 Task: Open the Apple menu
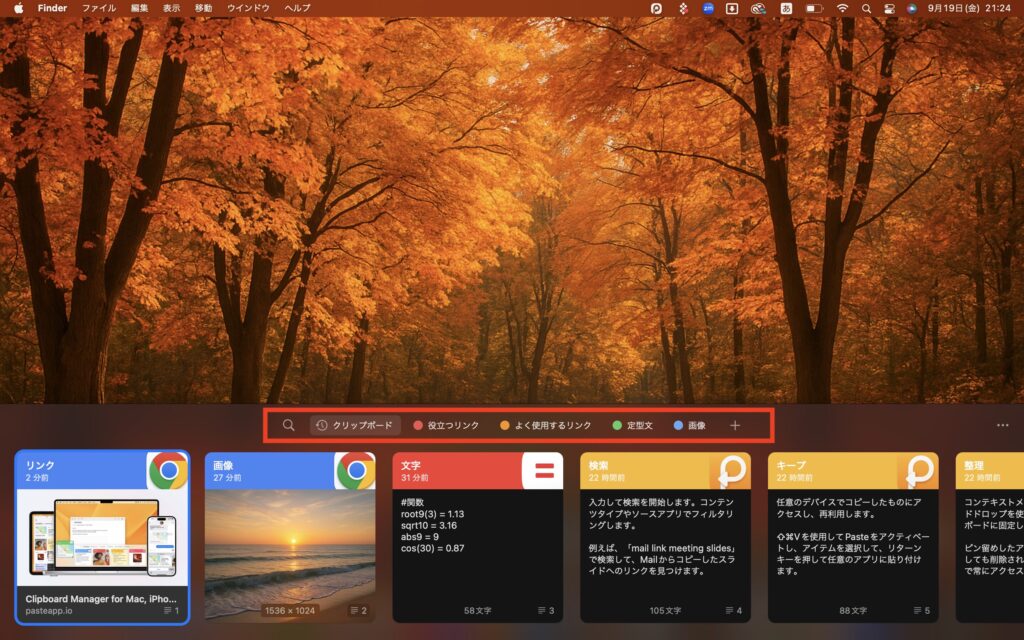point(18,8)
